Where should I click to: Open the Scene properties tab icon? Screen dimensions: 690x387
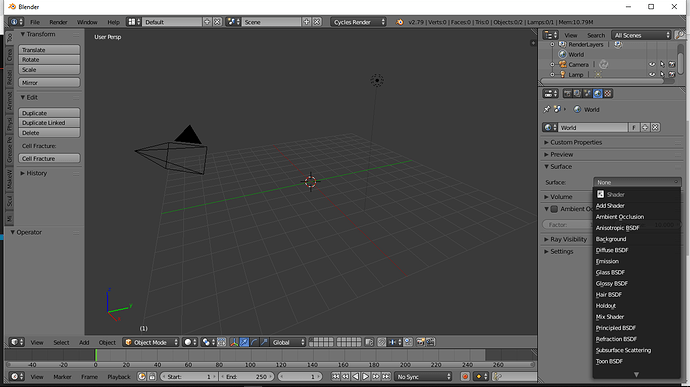(587, 94)
